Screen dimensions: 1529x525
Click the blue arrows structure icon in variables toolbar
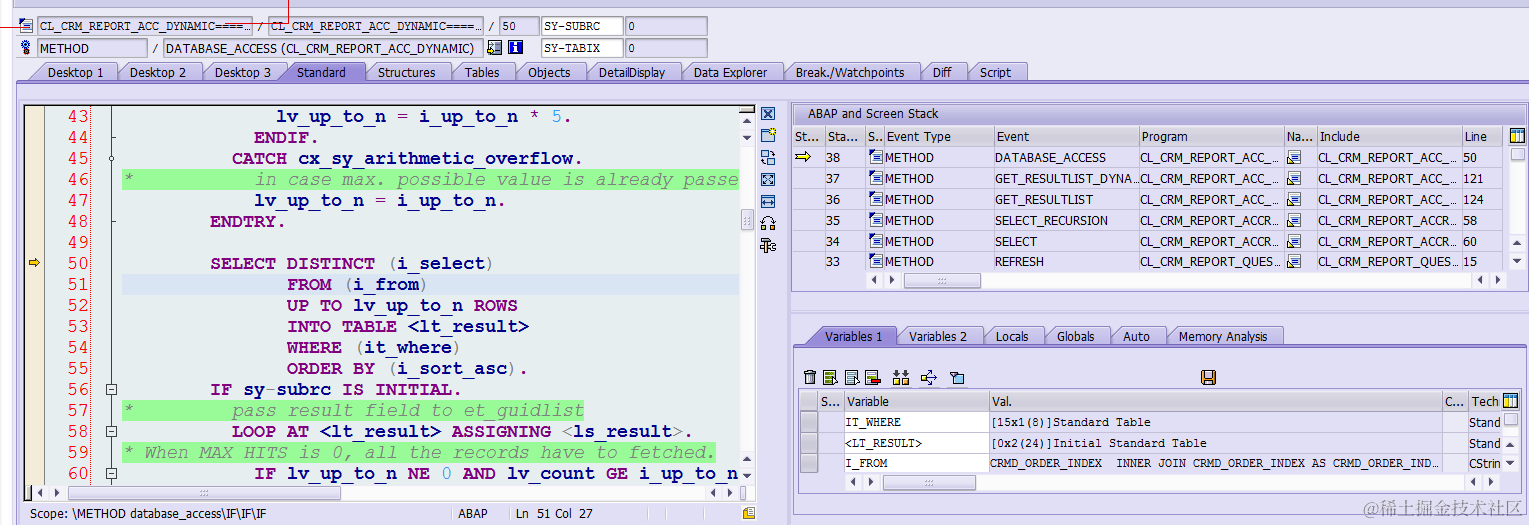click(929, 377)
